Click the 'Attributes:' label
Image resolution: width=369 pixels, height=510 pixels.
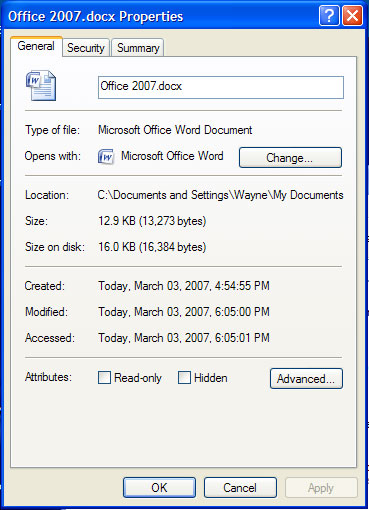(48, 377)
